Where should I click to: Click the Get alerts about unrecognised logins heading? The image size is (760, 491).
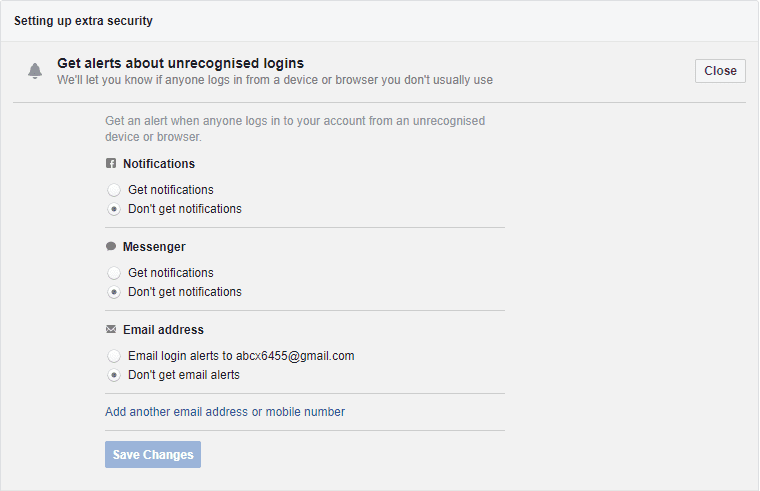[180, 63]
